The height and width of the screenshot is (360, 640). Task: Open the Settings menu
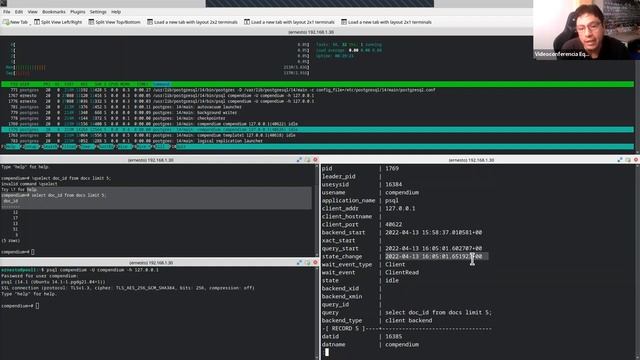tap(98, 12)
